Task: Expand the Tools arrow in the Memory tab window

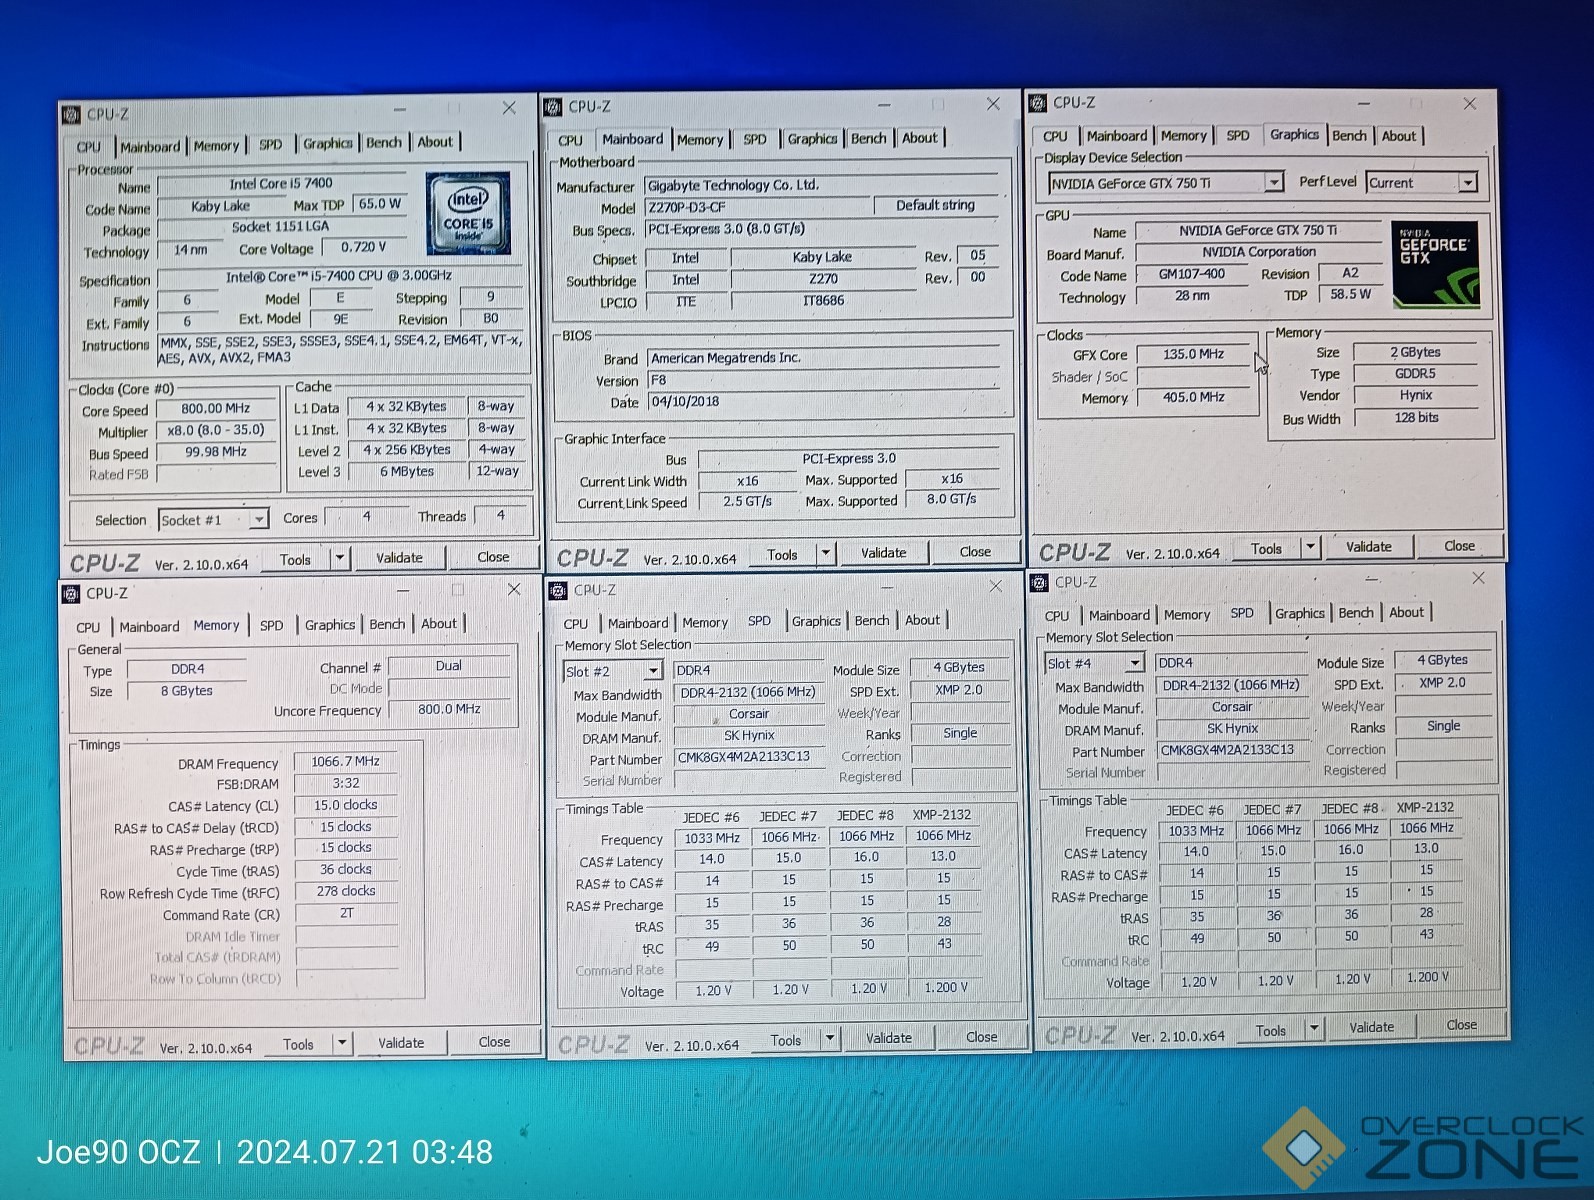Action: click(x=342, y=1043)
